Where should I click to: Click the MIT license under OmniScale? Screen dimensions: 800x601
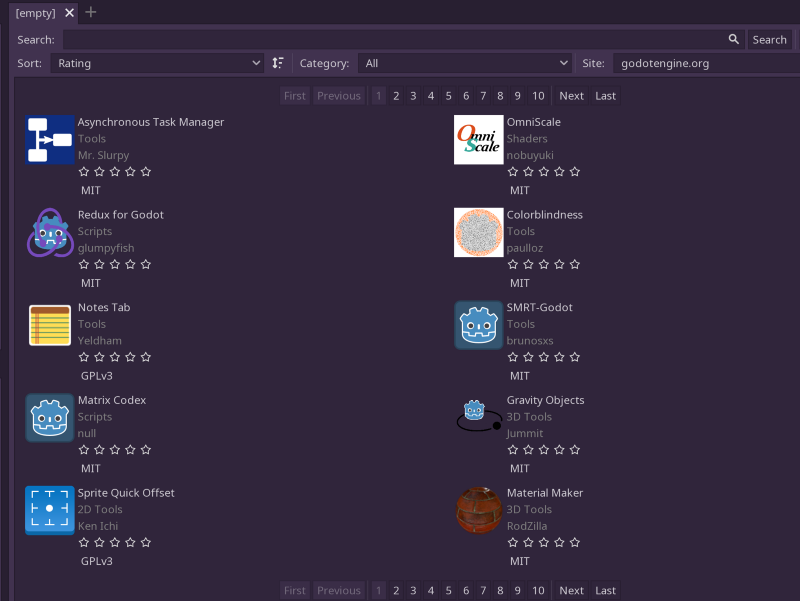pyautogui.click(x=519, y=190)
